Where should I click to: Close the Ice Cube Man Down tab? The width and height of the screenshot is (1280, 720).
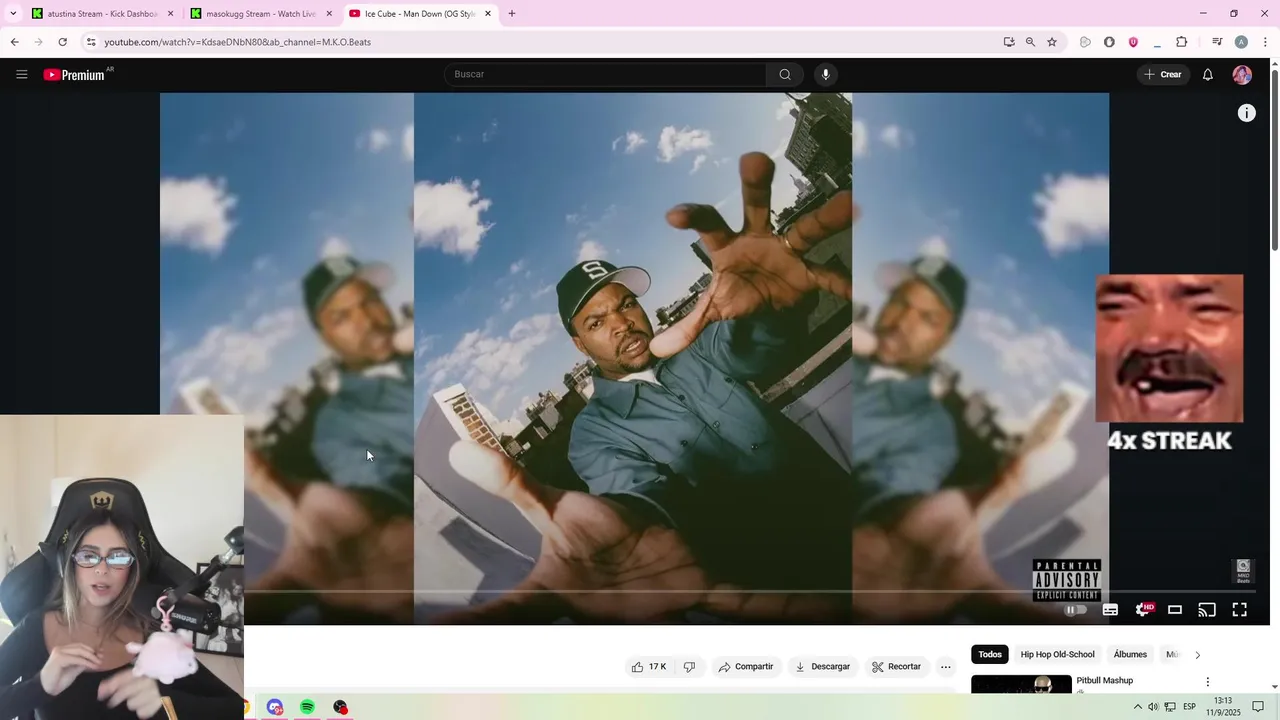coord(488,14)
